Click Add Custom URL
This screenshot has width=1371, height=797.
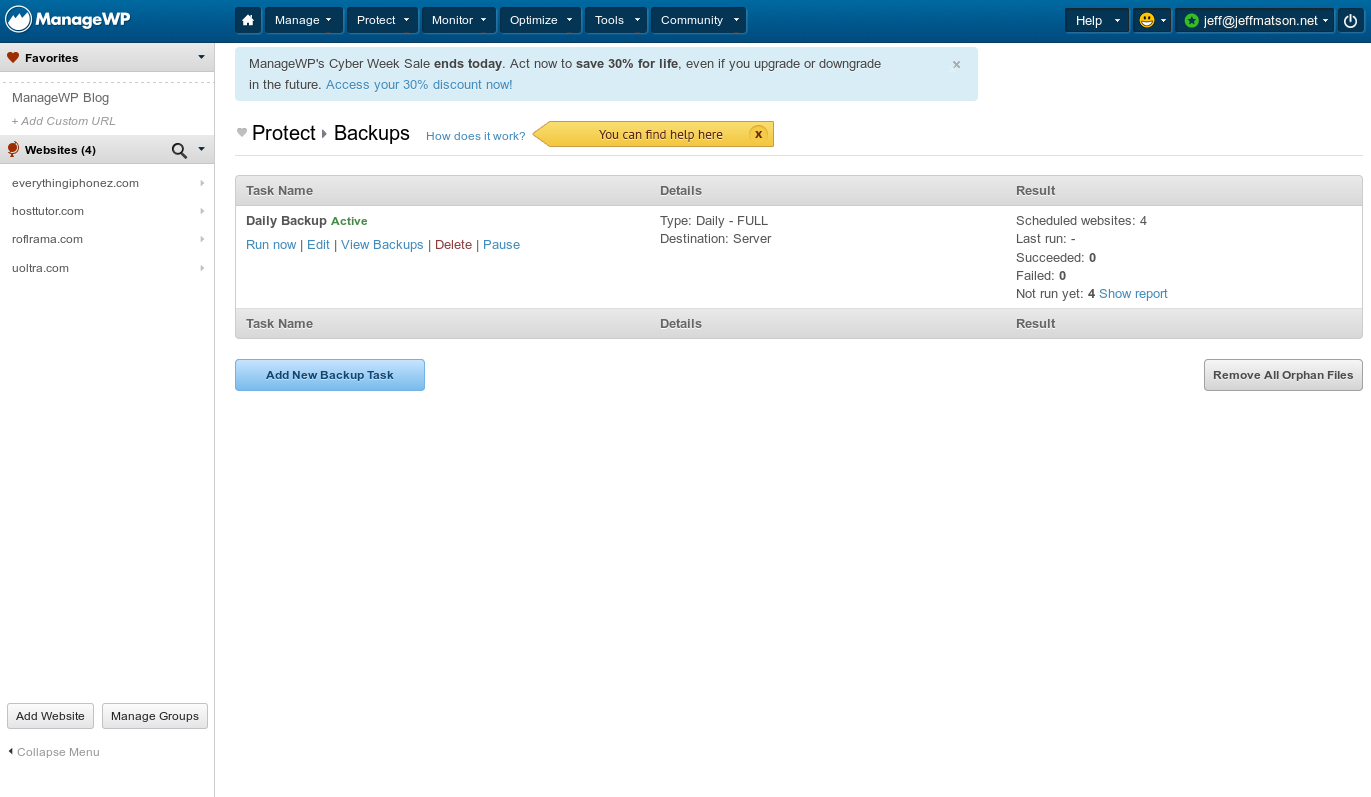click(x=64, y=121)
